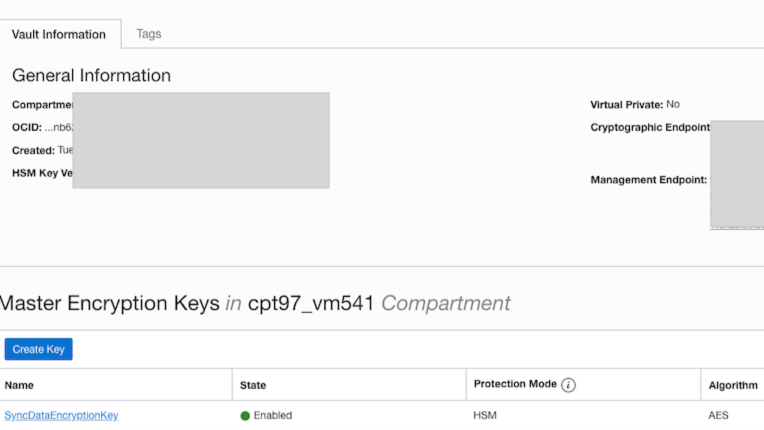Click the Name column header
Screen dimensions: 764x430
coord(19,385)
